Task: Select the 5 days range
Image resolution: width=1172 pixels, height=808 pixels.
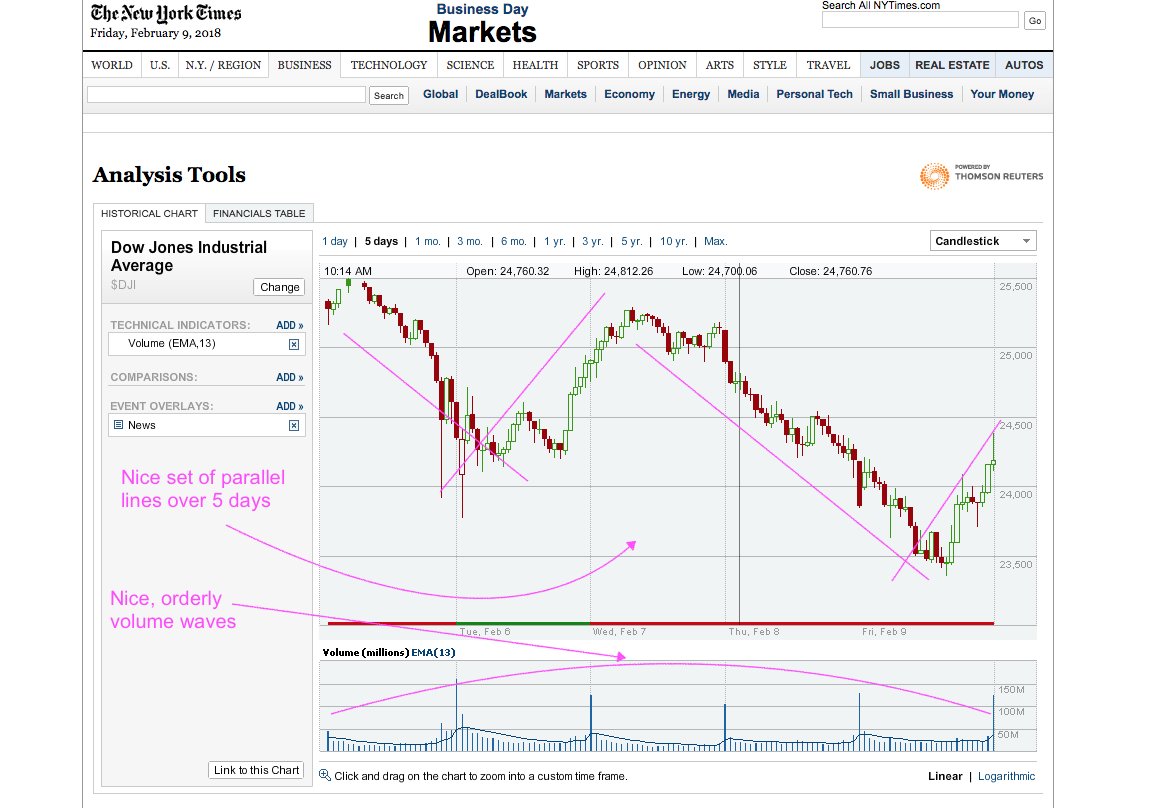Action: [381, 241]
